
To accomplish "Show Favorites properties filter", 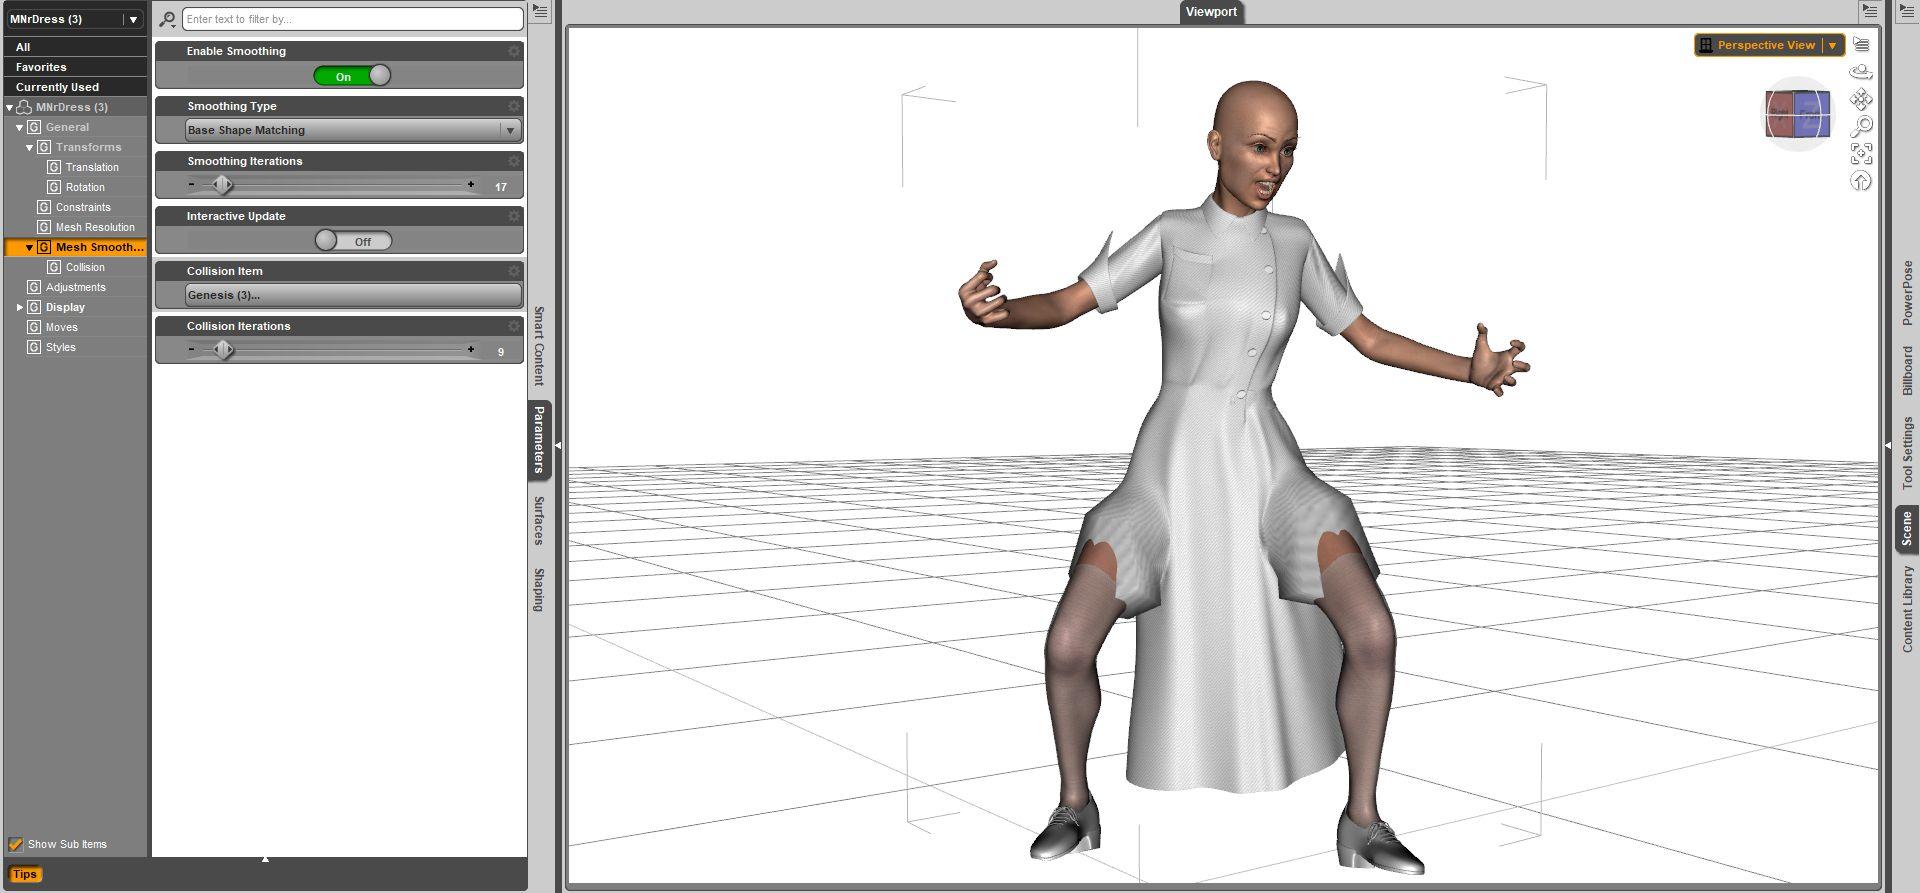I will click(x=75, y=67).
